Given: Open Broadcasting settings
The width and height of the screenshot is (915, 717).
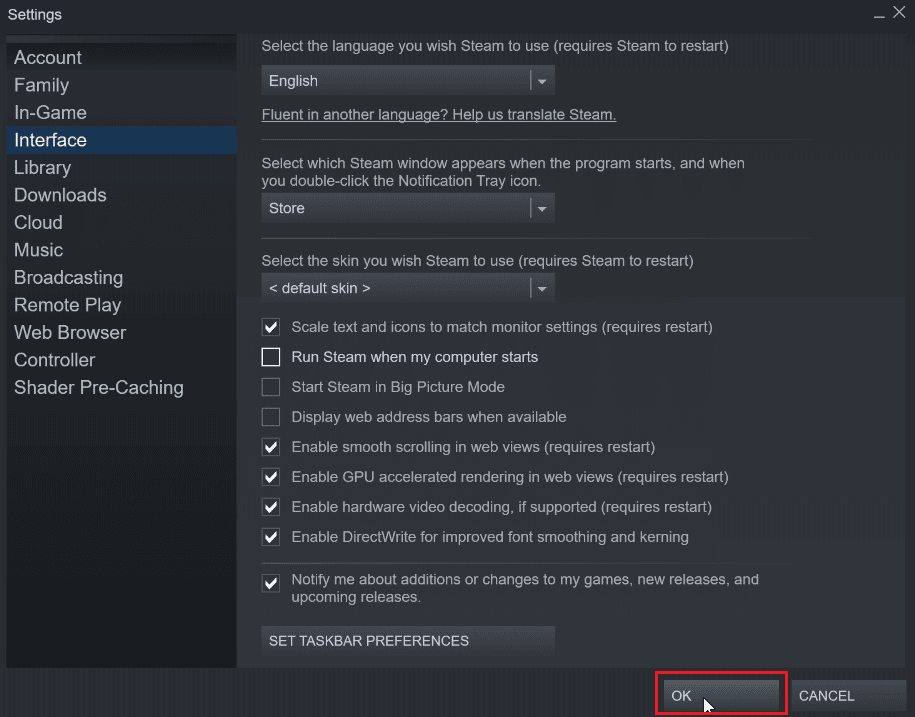Looking at the screenshot, I should tap(68, 277).
